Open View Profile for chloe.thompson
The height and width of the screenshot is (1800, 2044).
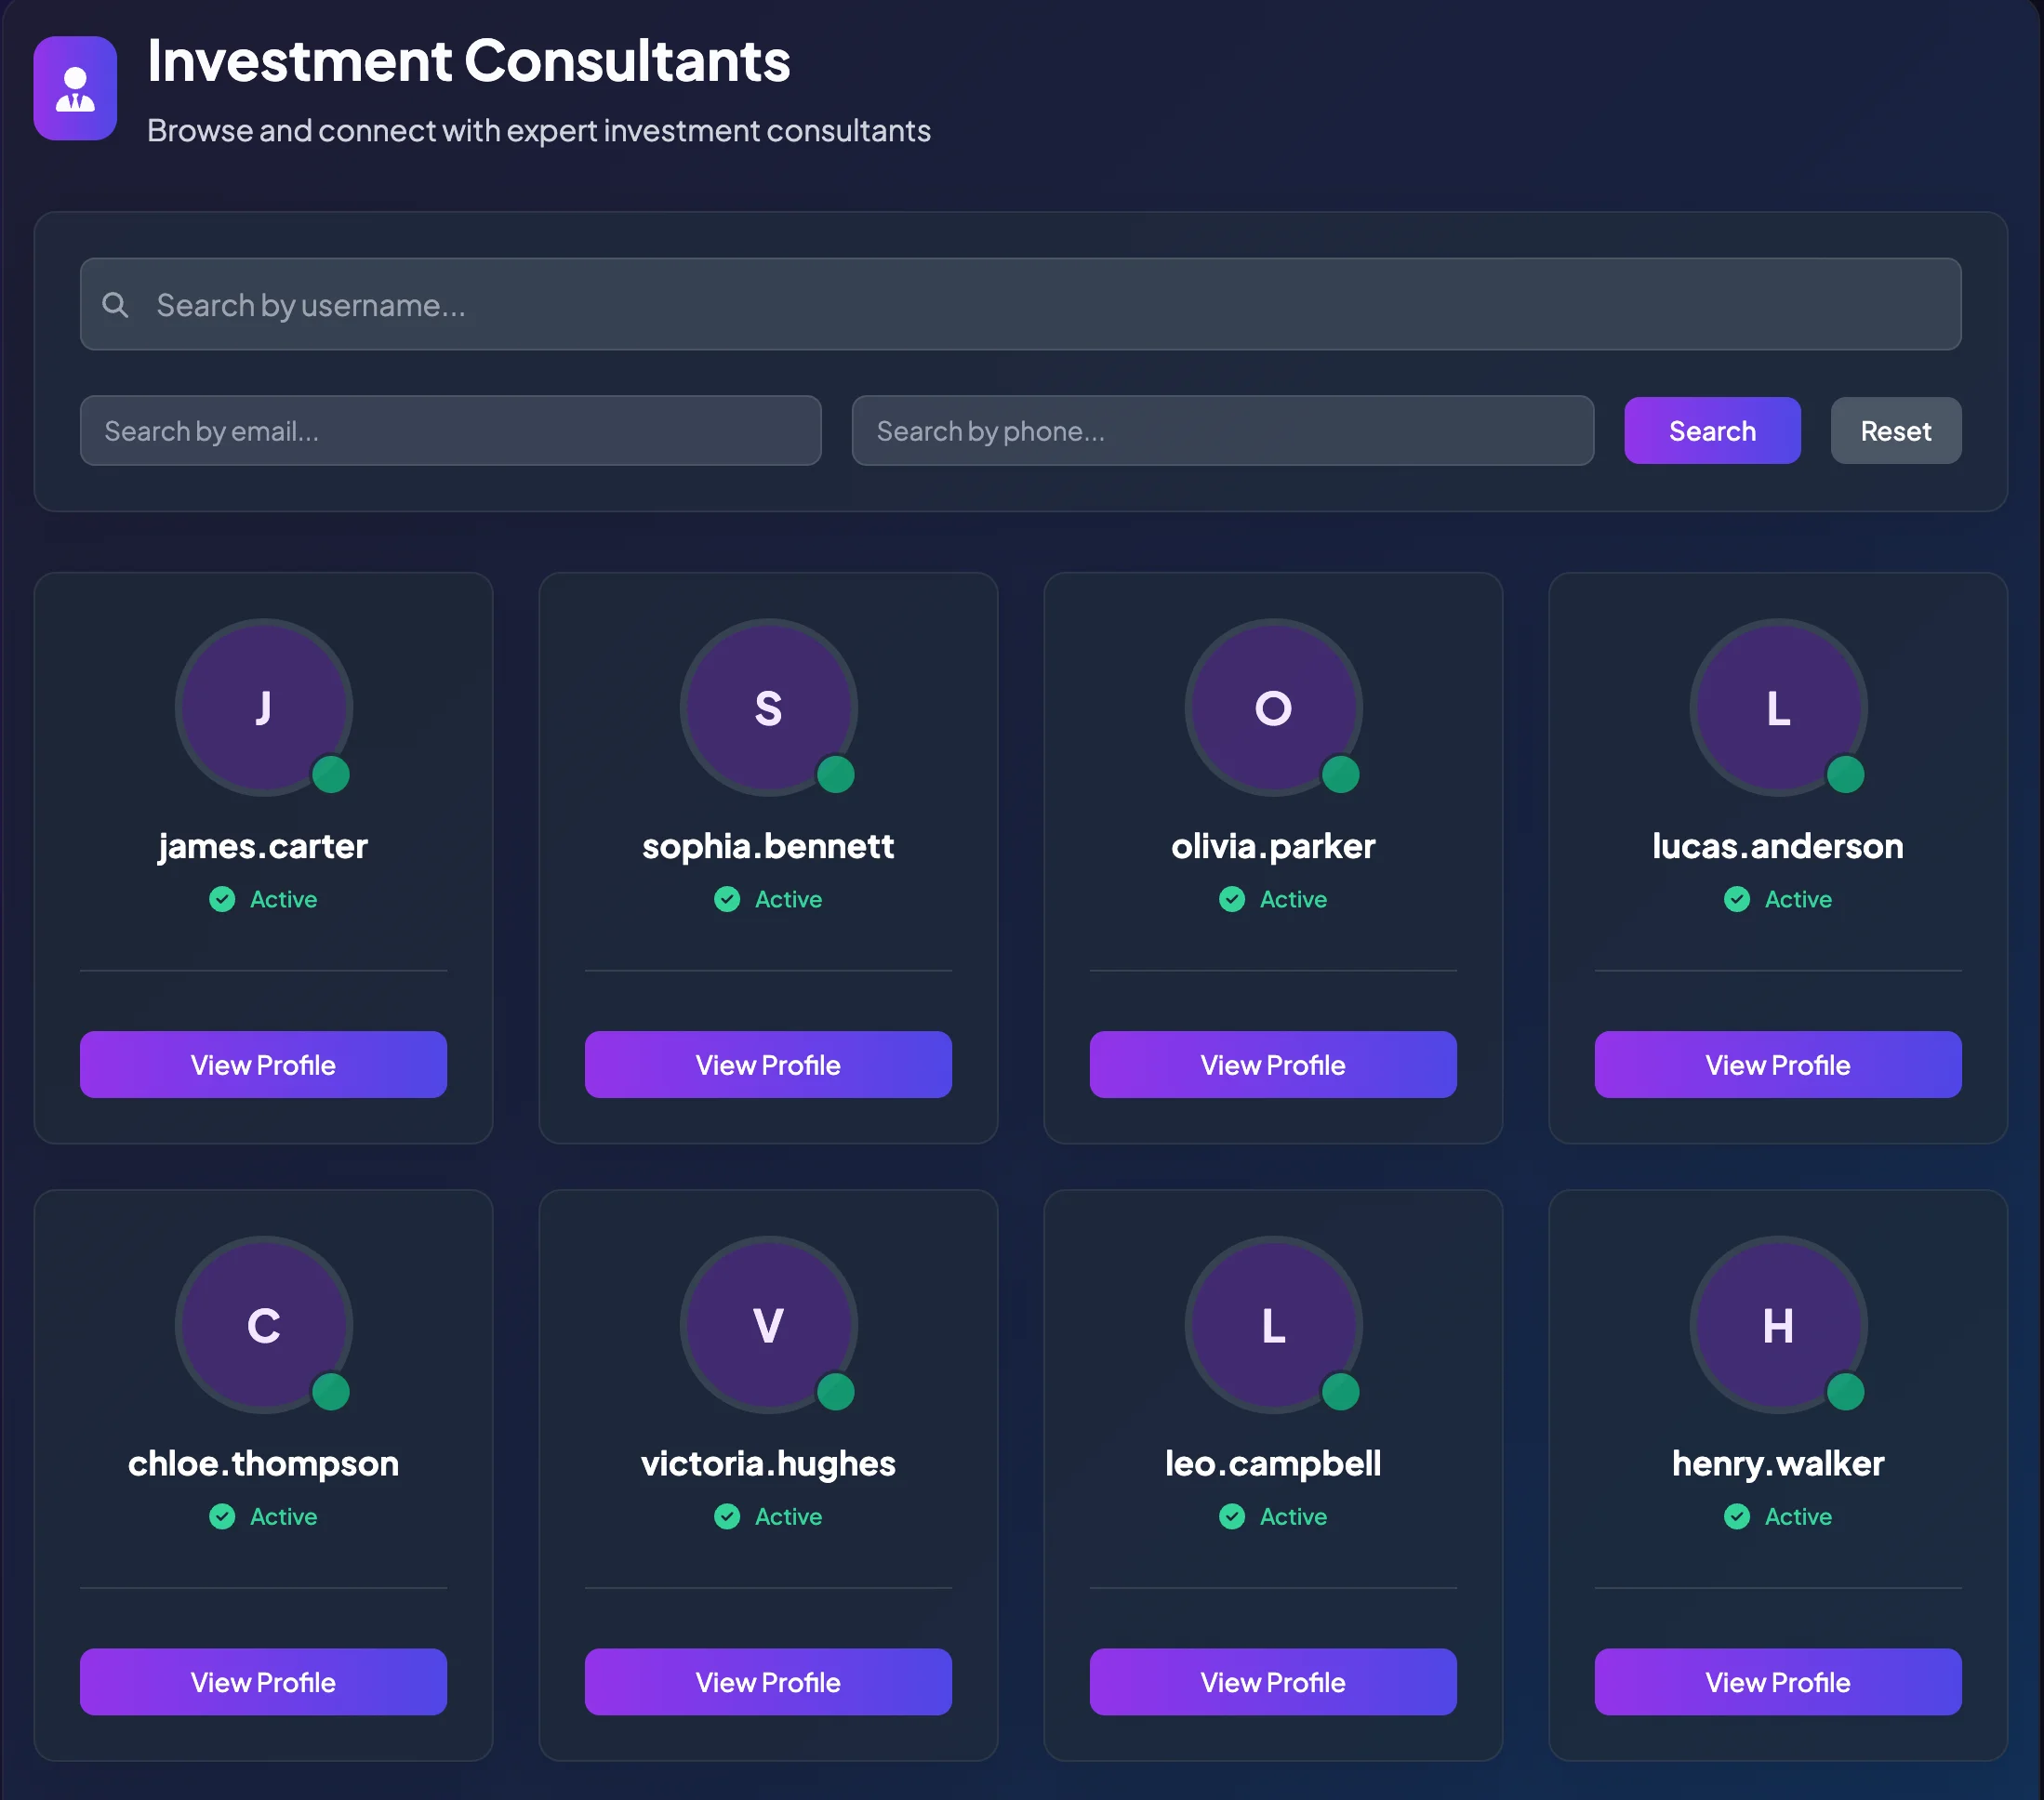[x=263, y=1682]
